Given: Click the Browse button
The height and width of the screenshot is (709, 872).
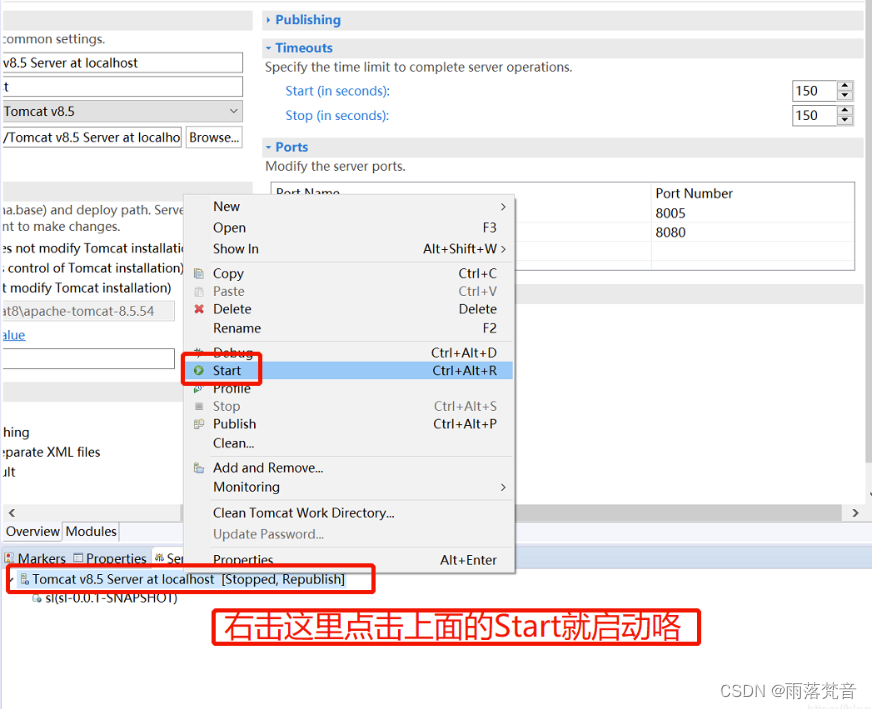Looking at the screenshot, I should coord(214,137).
